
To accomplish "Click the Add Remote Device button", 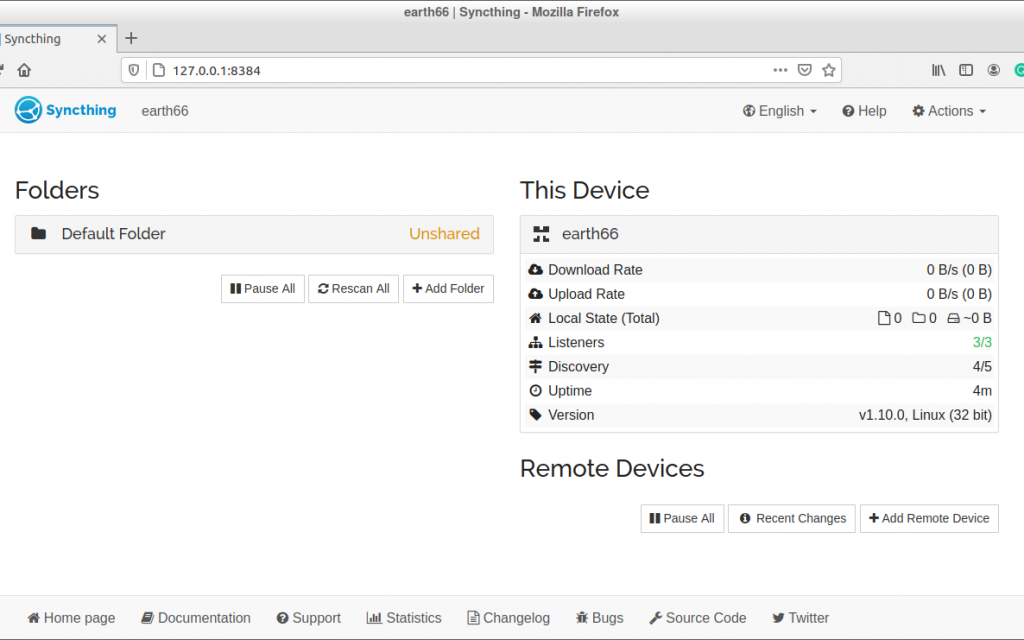I will [928, 518].
